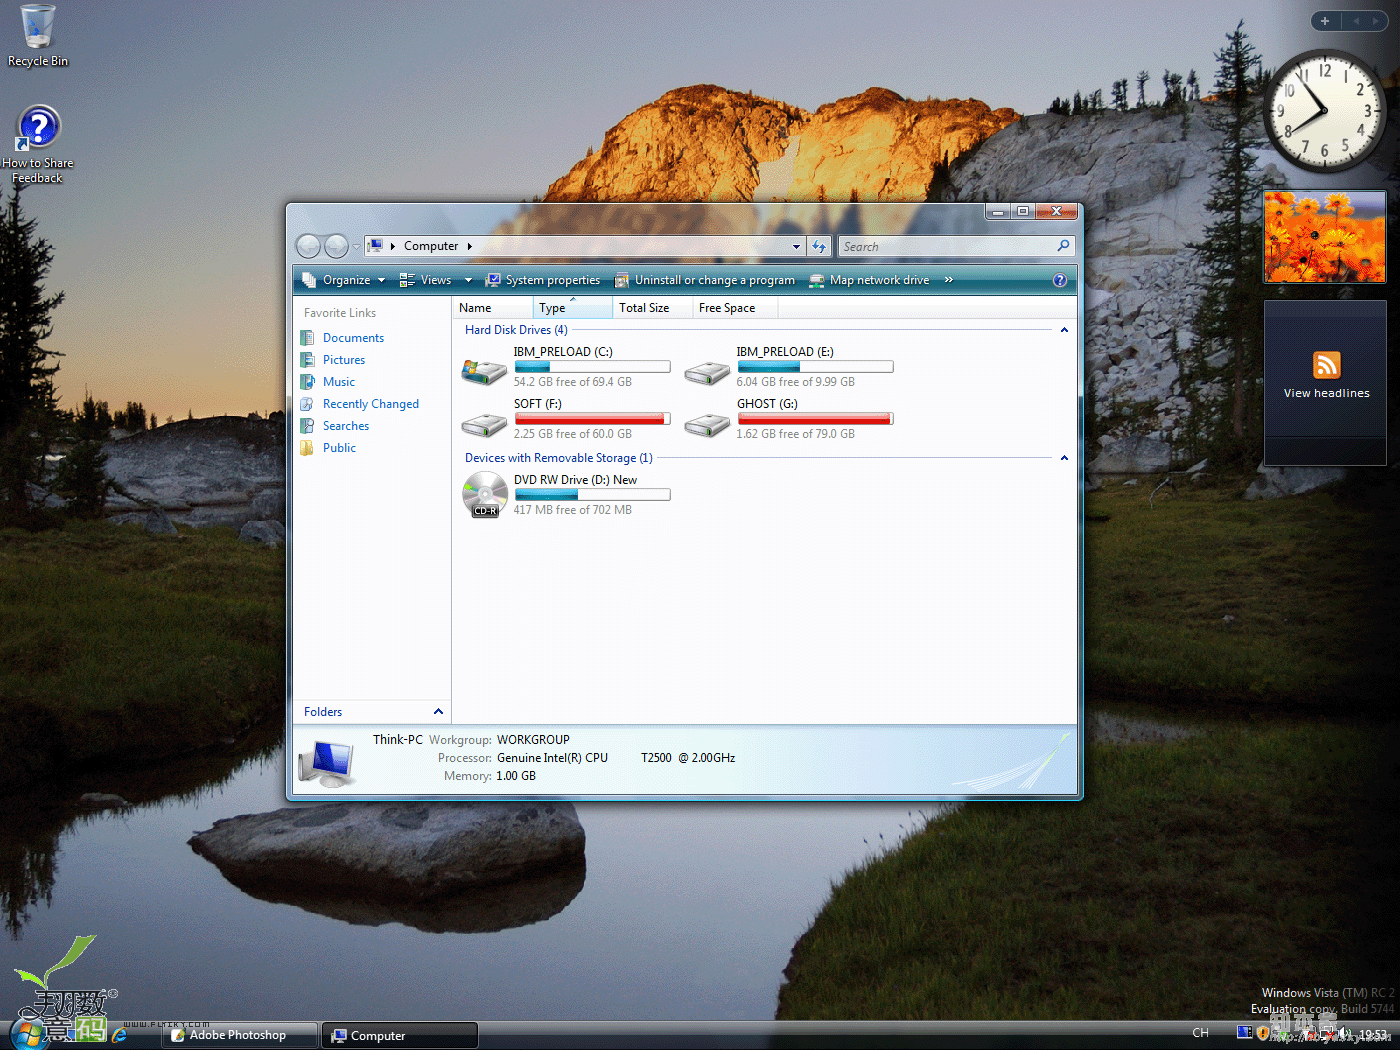This screenshot has width=1400, height=1050.
Task: Open the Organize menu
Action: pos(344,280)
